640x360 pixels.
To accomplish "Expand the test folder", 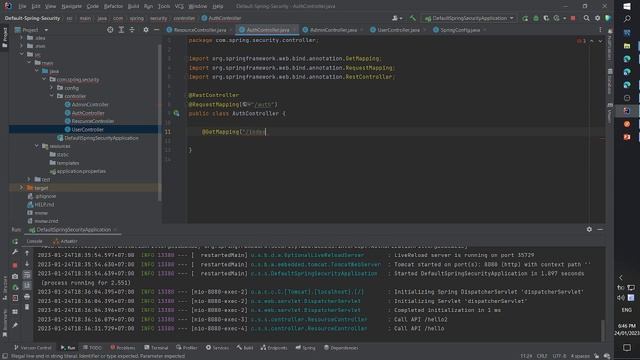I will pyautogui.click(x=29, y=179).
